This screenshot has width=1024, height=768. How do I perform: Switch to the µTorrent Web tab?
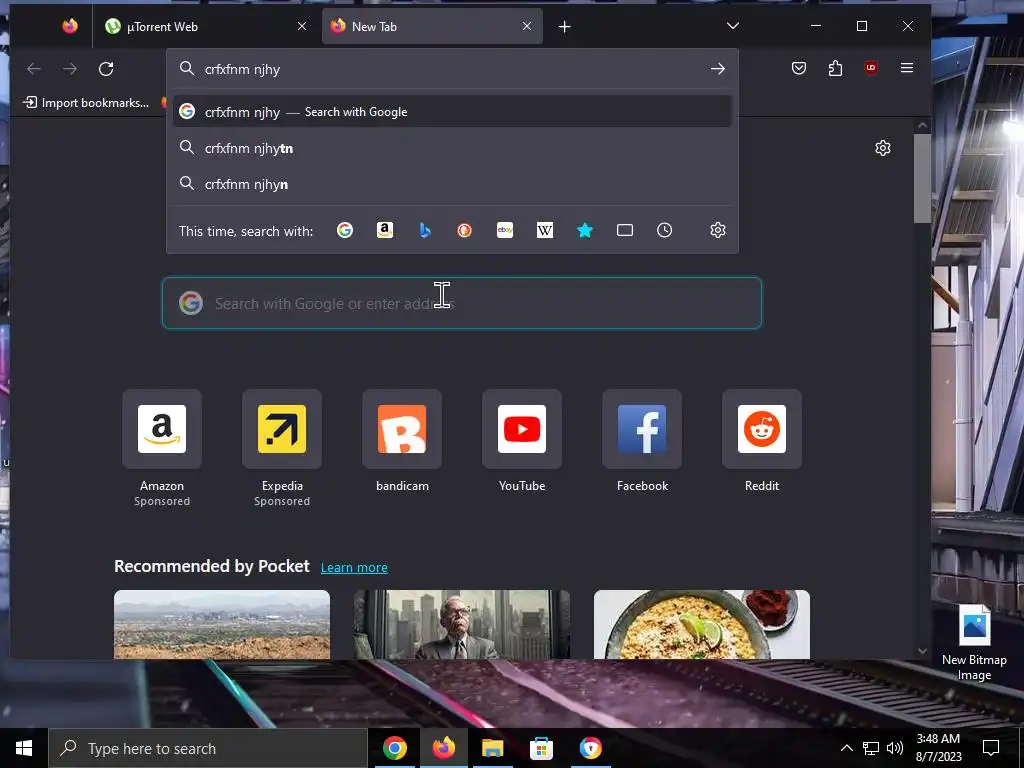[206, 27]
